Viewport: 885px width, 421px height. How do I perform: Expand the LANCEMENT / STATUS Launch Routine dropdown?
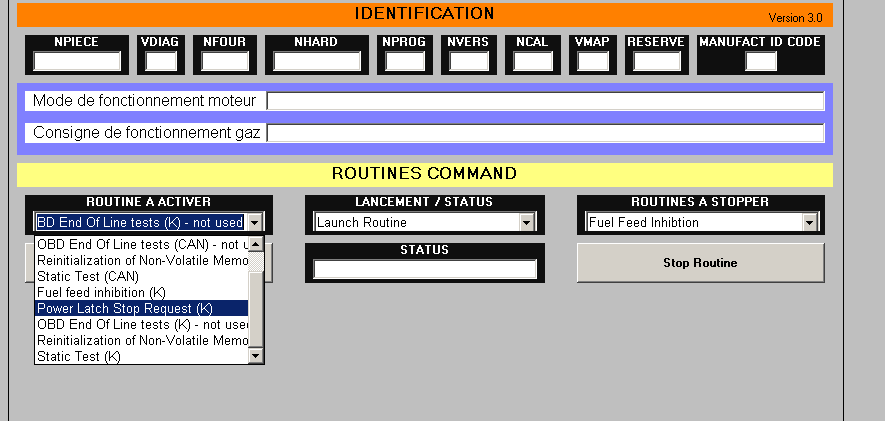(527, 222)
